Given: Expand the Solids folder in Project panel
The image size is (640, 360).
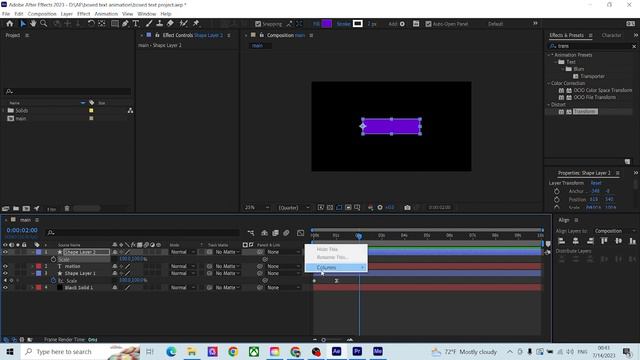Looking at the screenshot, I should click(4, 111).
